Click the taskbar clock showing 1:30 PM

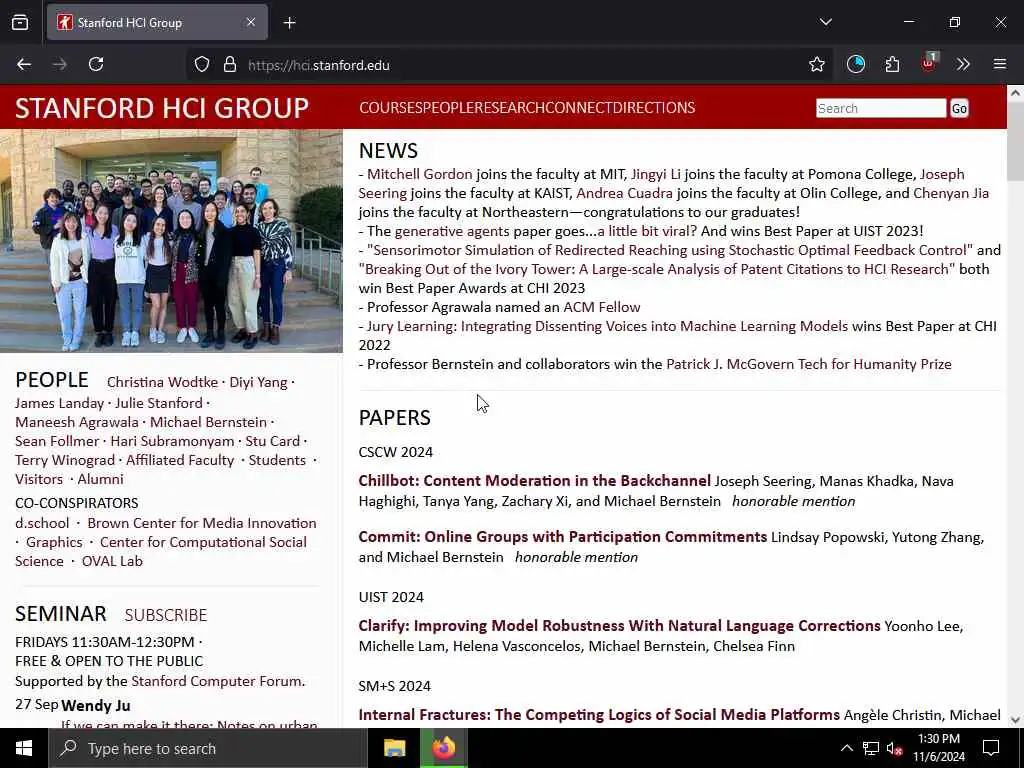click(938, 748)
